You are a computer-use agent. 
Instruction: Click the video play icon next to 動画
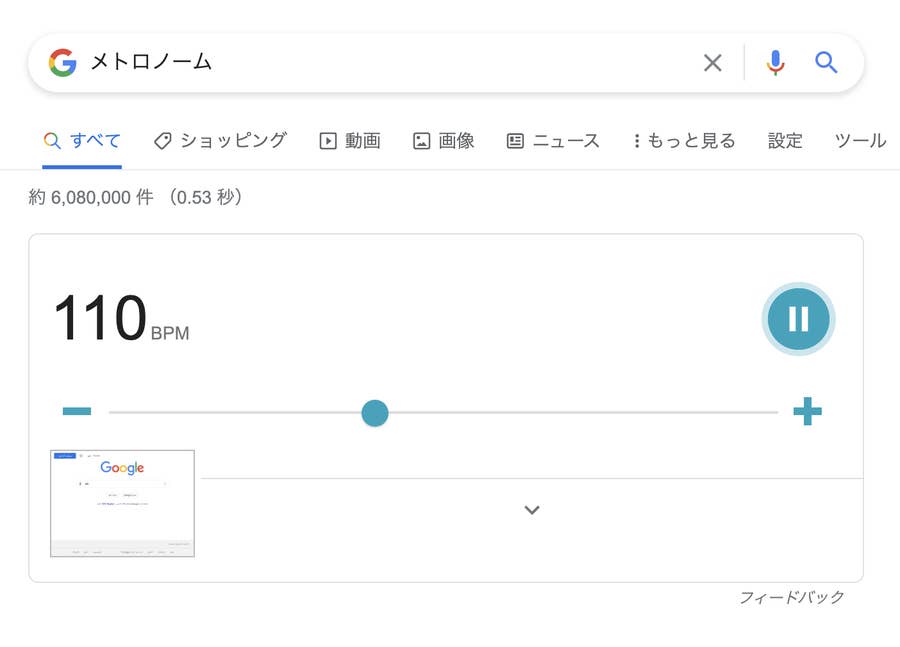pos(326,141)
